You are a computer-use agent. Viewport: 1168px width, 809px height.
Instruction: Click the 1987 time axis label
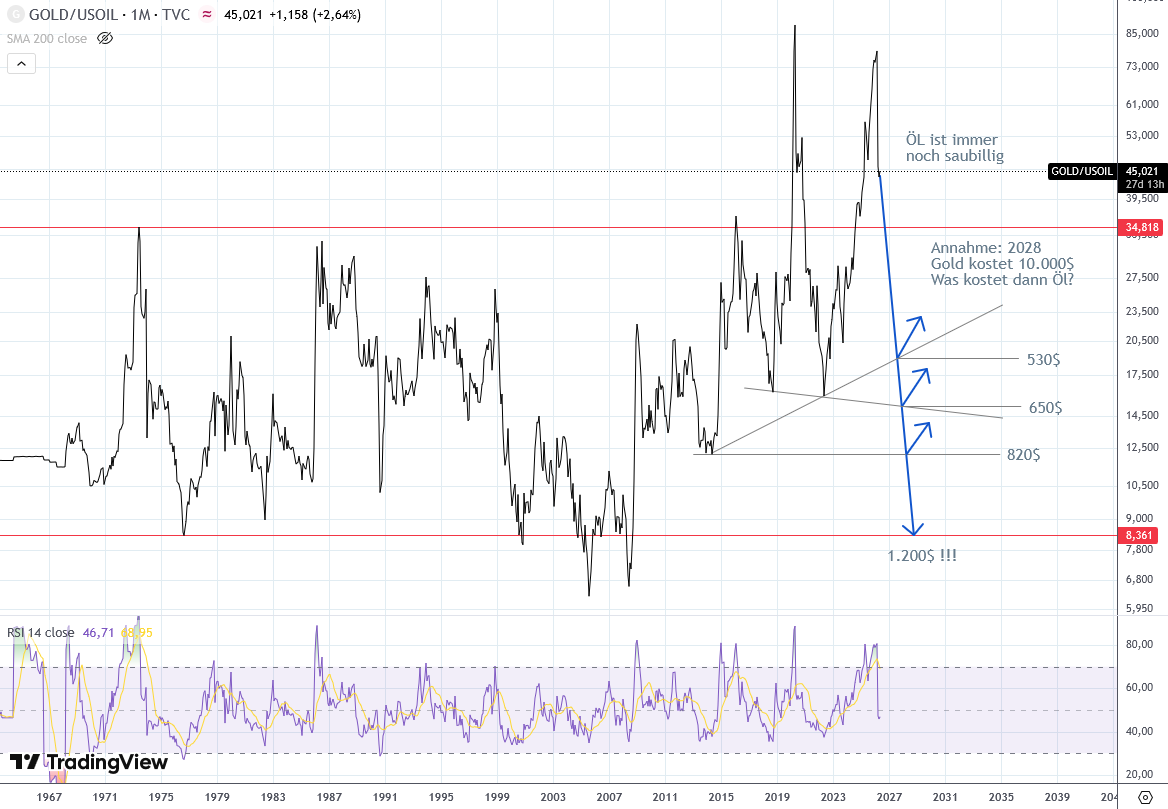(x=329, y=797)
